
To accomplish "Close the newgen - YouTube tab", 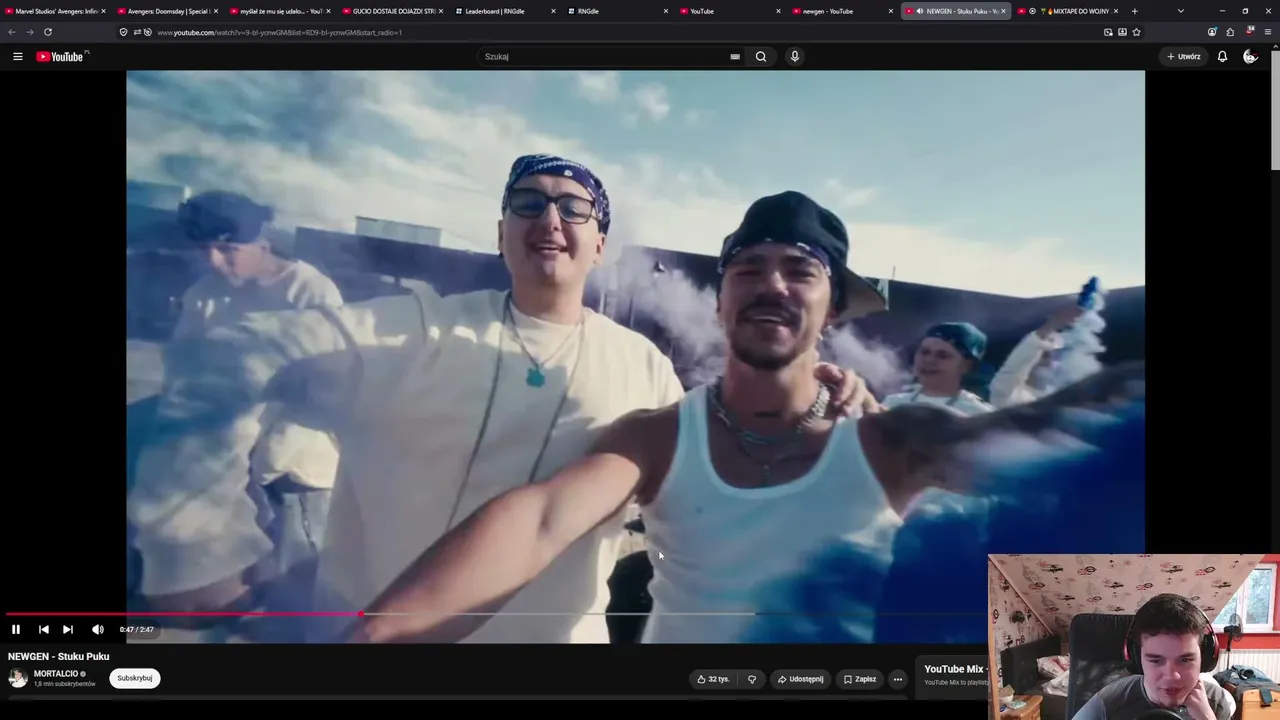I will point(890,11).
